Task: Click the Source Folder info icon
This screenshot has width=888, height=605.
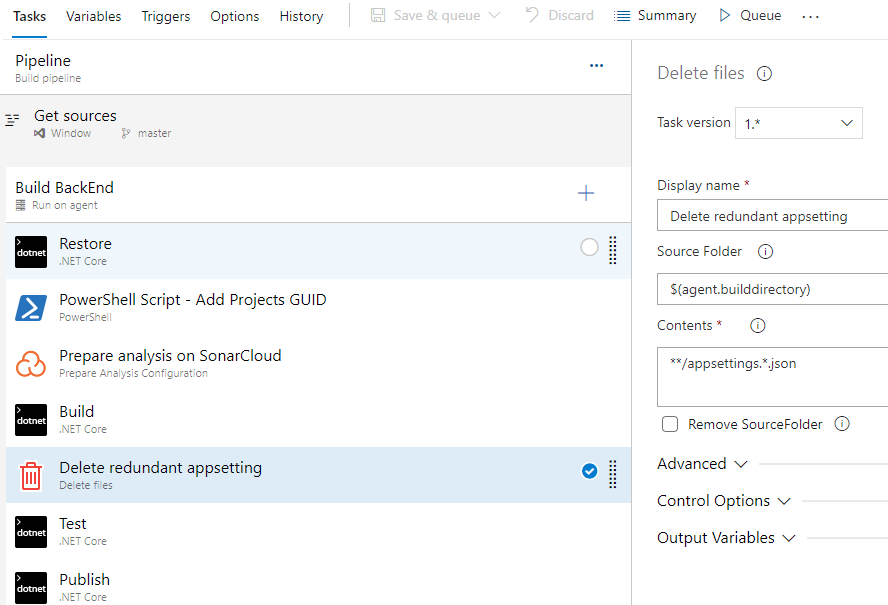Action: click(766, 252)
